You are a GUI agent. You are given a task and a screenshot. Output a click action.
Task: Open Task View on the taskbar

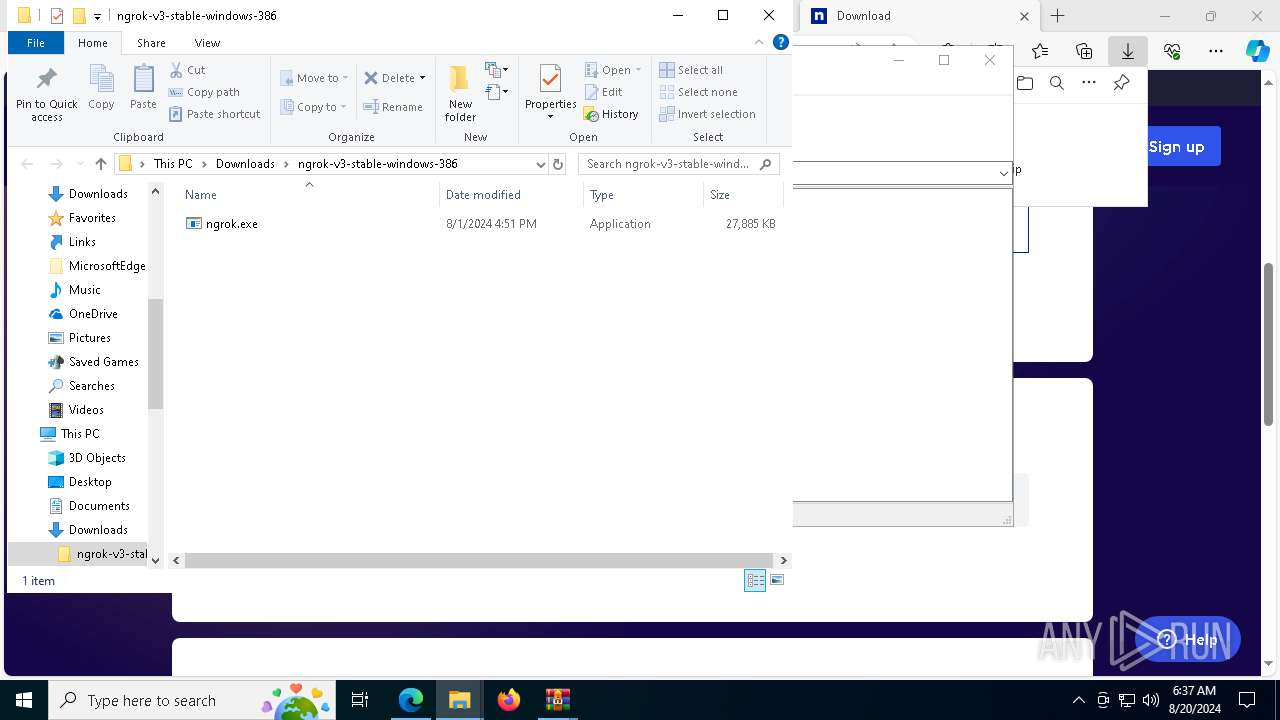(x=360, y=700)
